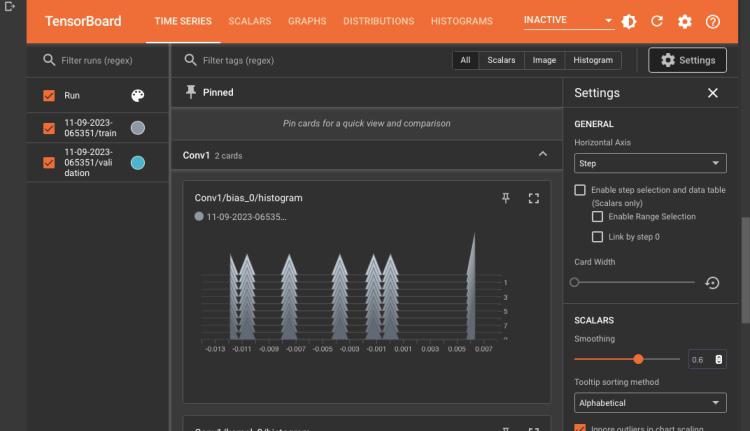Viewport: 750px width, 431px height.
Task: Click the validation run blue color swatch
Action: pos(138,163)
